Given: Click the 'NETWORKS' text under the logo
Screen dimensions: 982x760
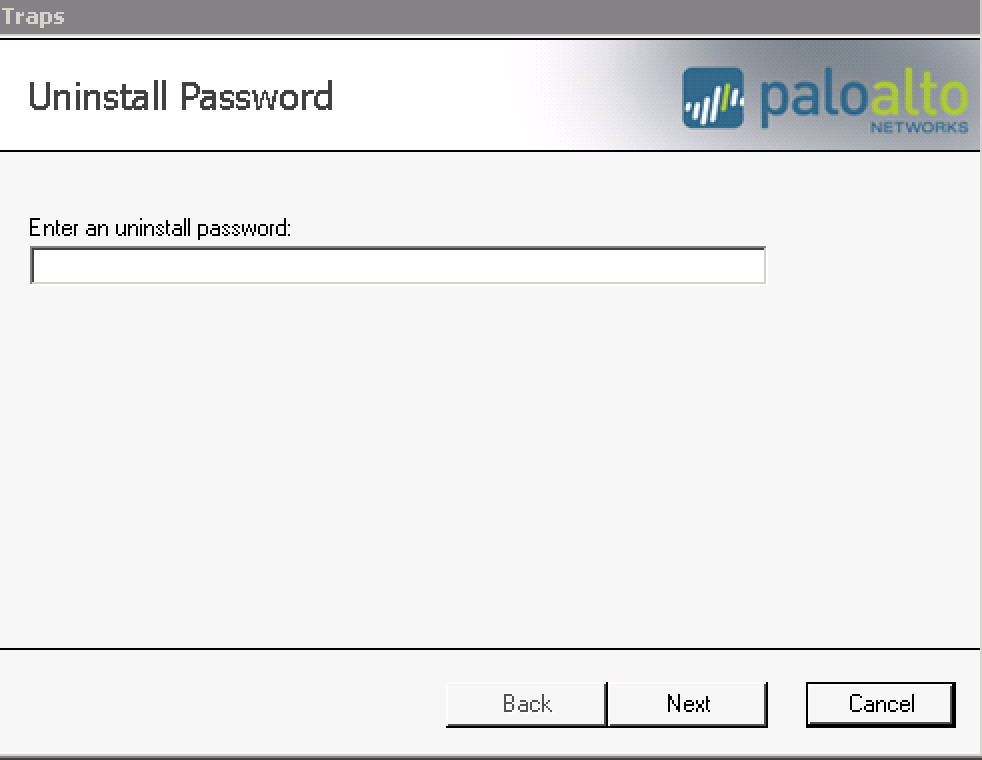Looking at the screenshot, I should (919, 127).
